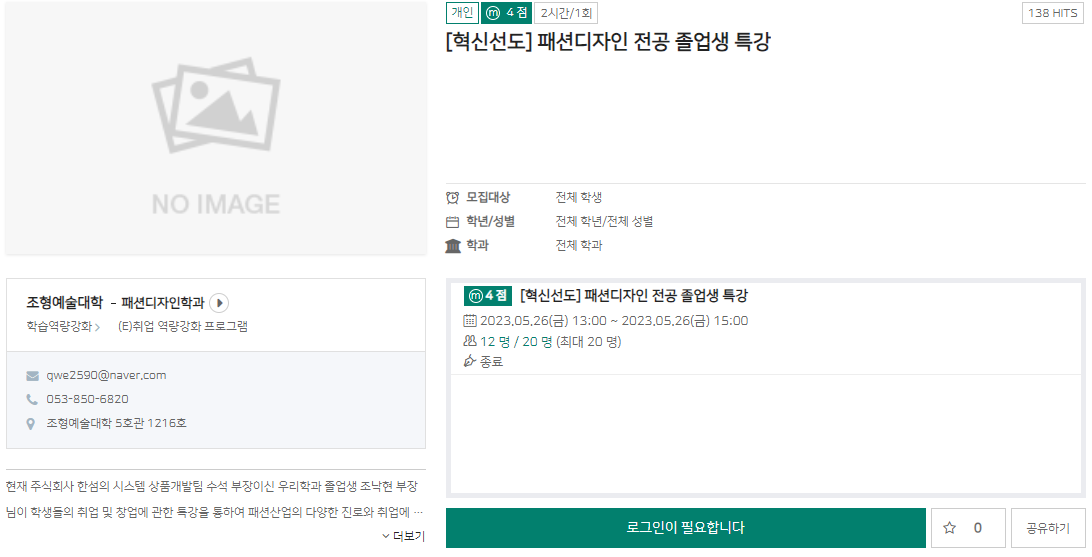Click the people icon beside 12 명 / 20 명

click(x=470, y=342)
